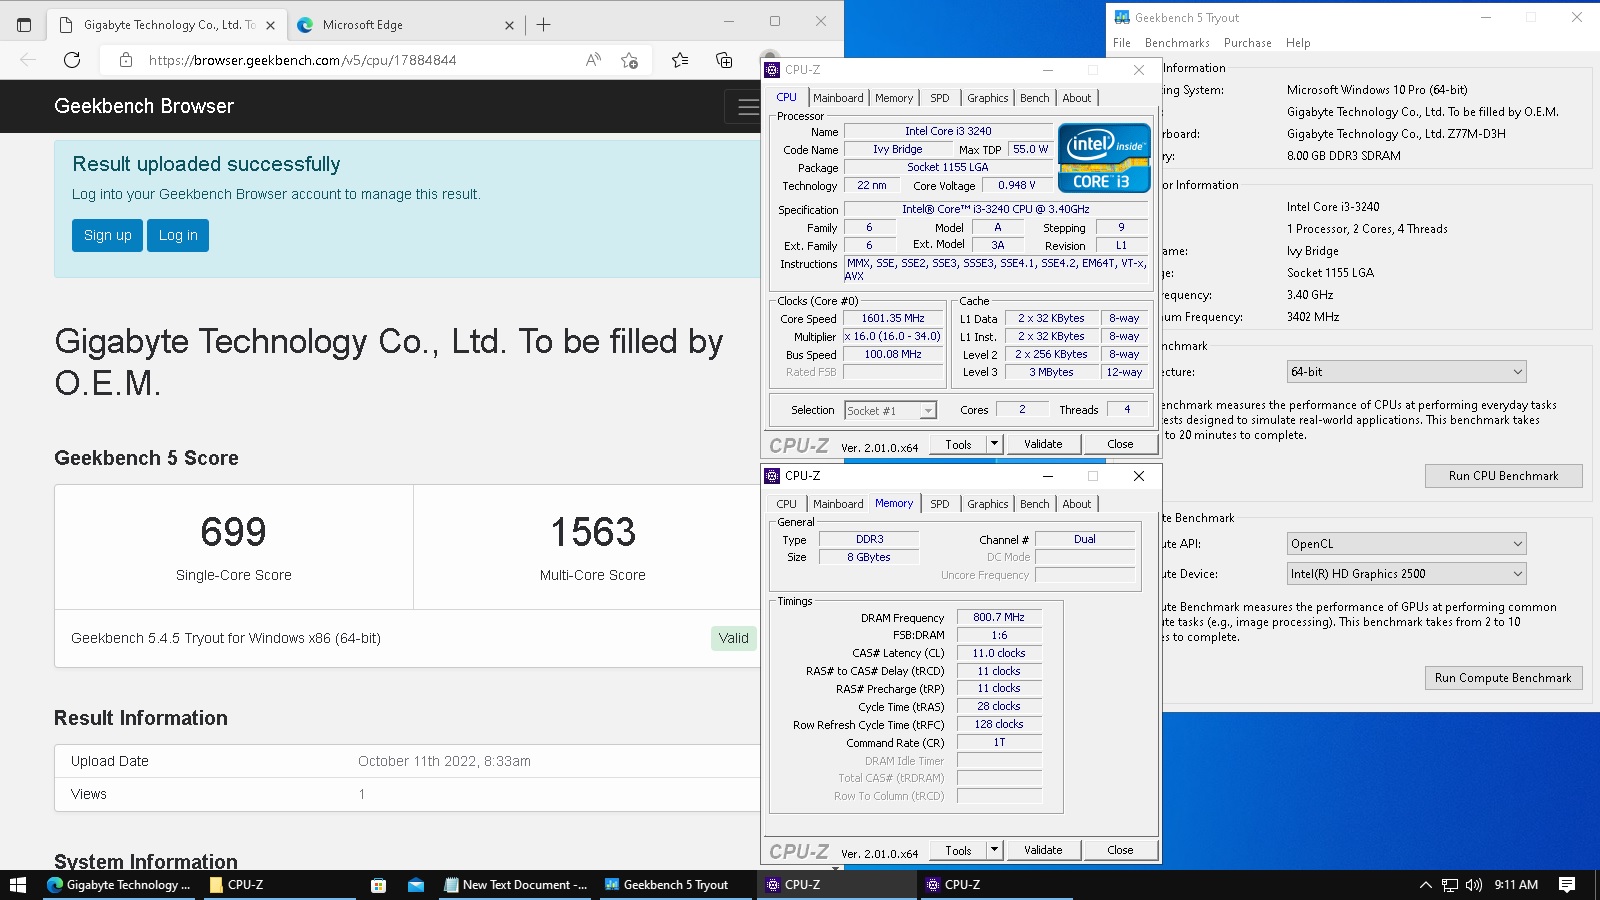Open About tab in upper CPU-Z window
This screenshot has height=900, width=1600.
point(1077,98)
